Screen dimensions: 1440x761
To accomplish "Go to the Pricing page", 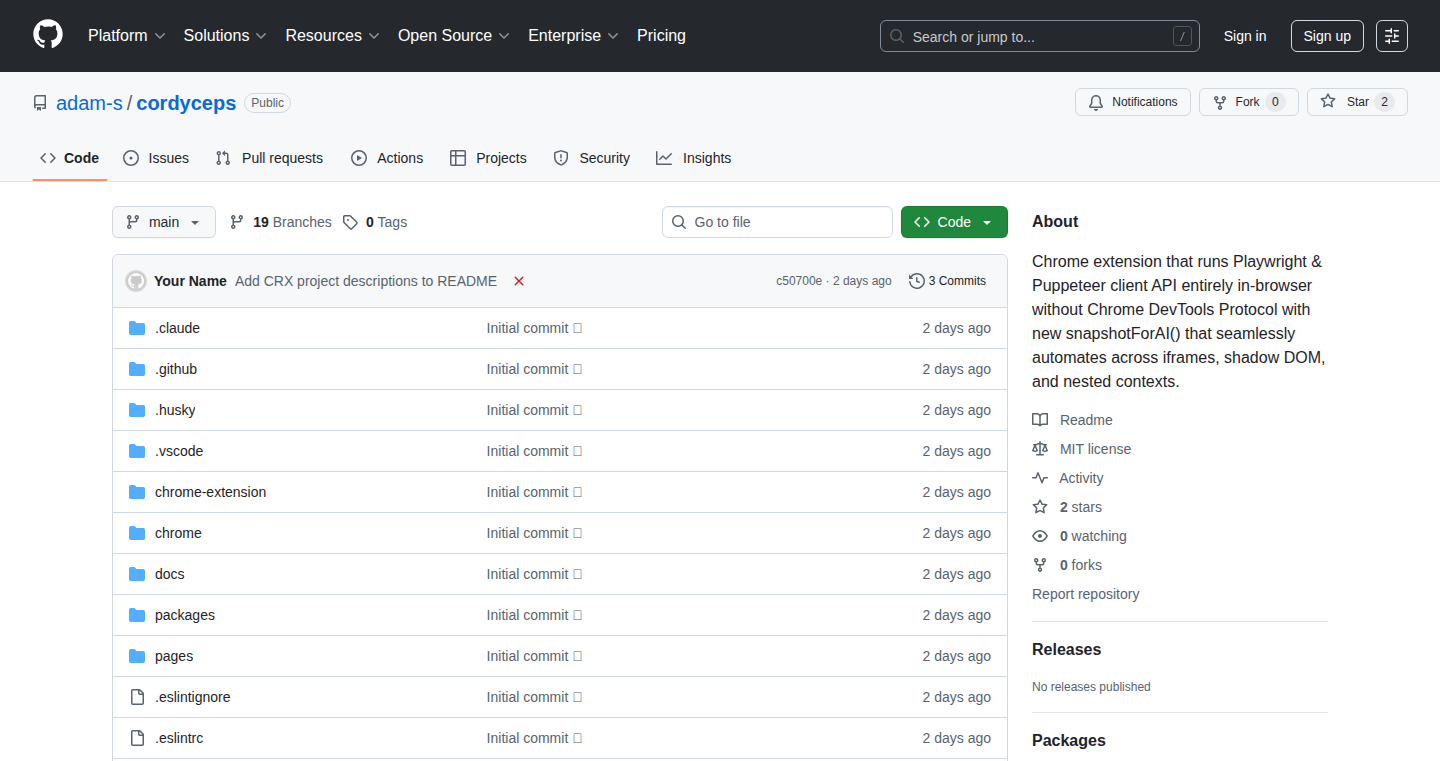I will [661, 35].
